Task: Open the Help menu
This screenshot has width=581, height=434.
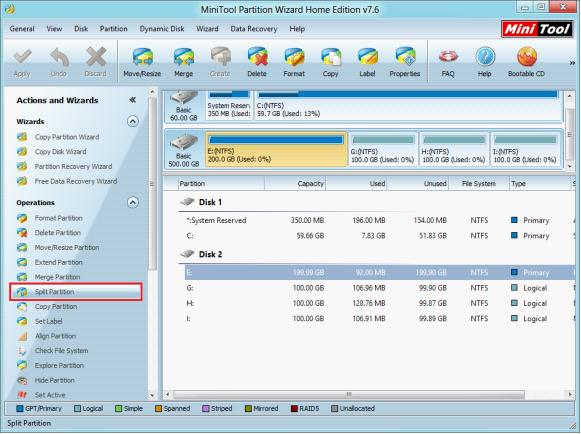Action: (x=297, y=29)
